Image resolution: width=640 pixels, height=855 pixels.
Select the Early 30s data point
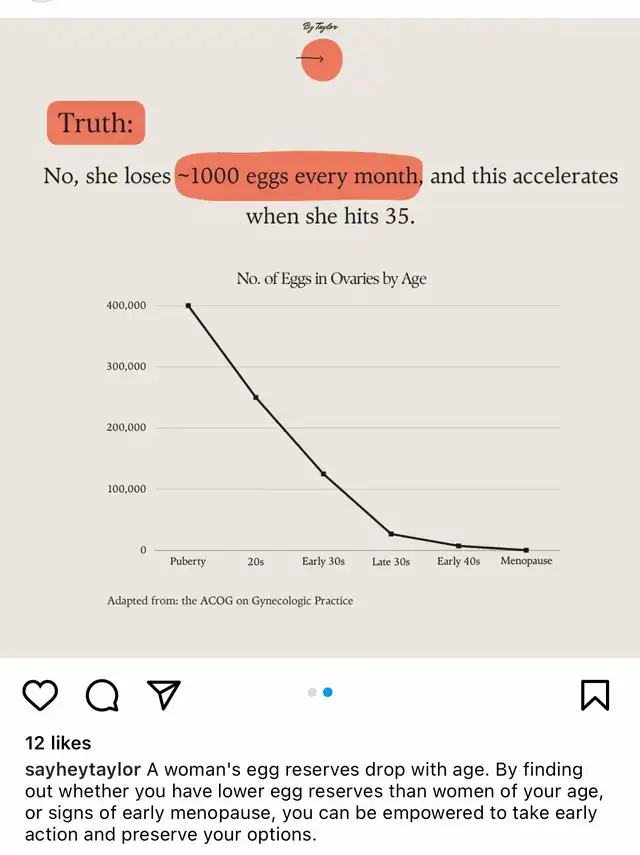click(x=324, y=473)
